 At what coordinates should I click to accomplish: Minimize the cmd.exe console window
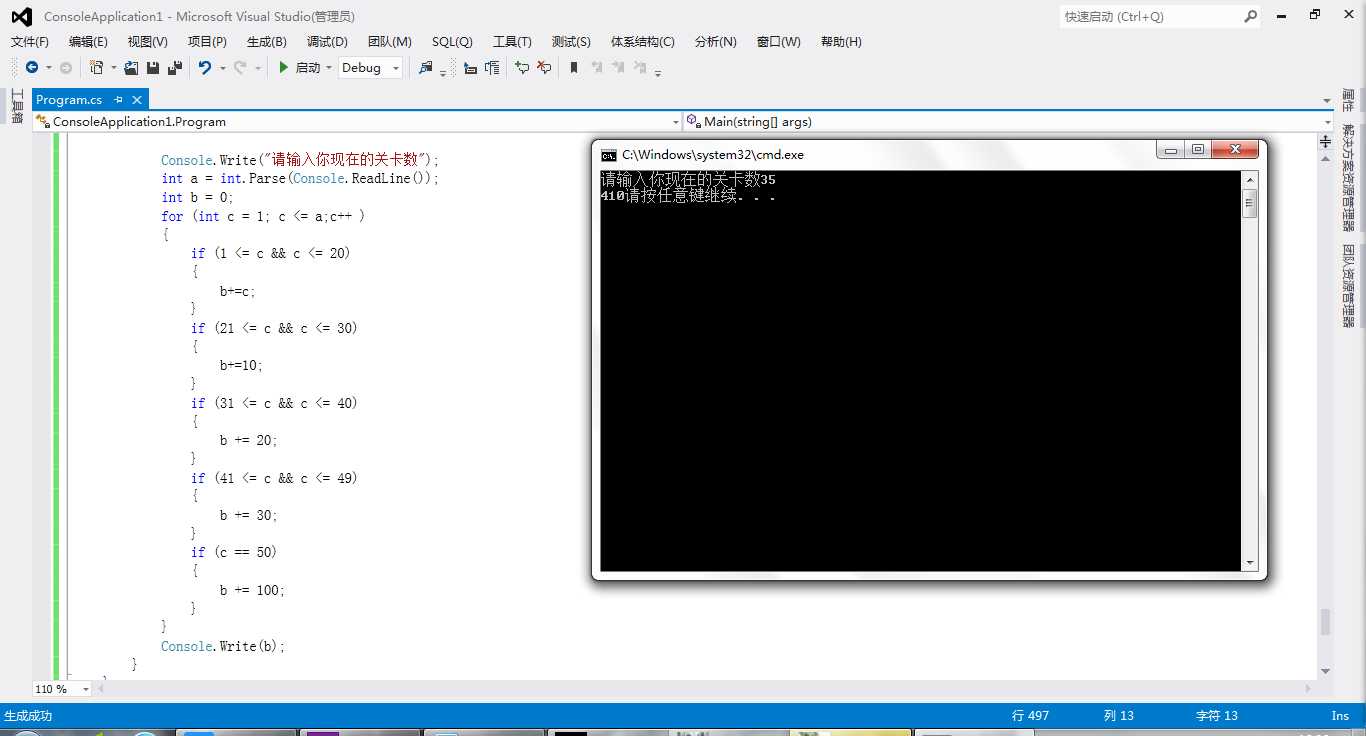[1169, 150]
